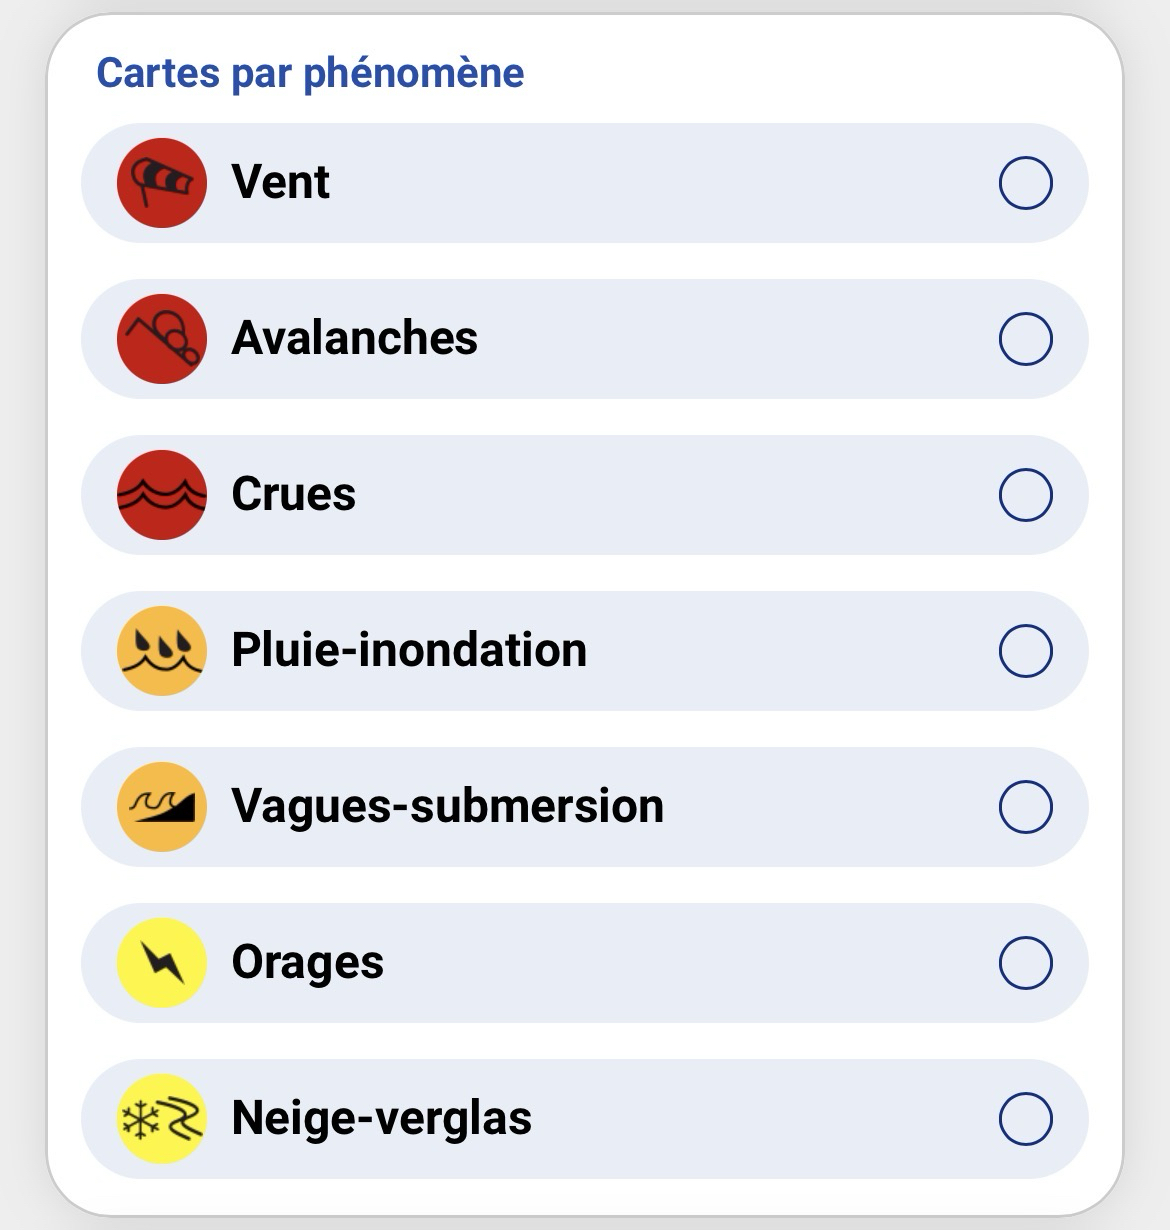1170x1230 pixels.
Task: Click the orange Vagues-submersion wave icon
Action: [x=162, y=807]
